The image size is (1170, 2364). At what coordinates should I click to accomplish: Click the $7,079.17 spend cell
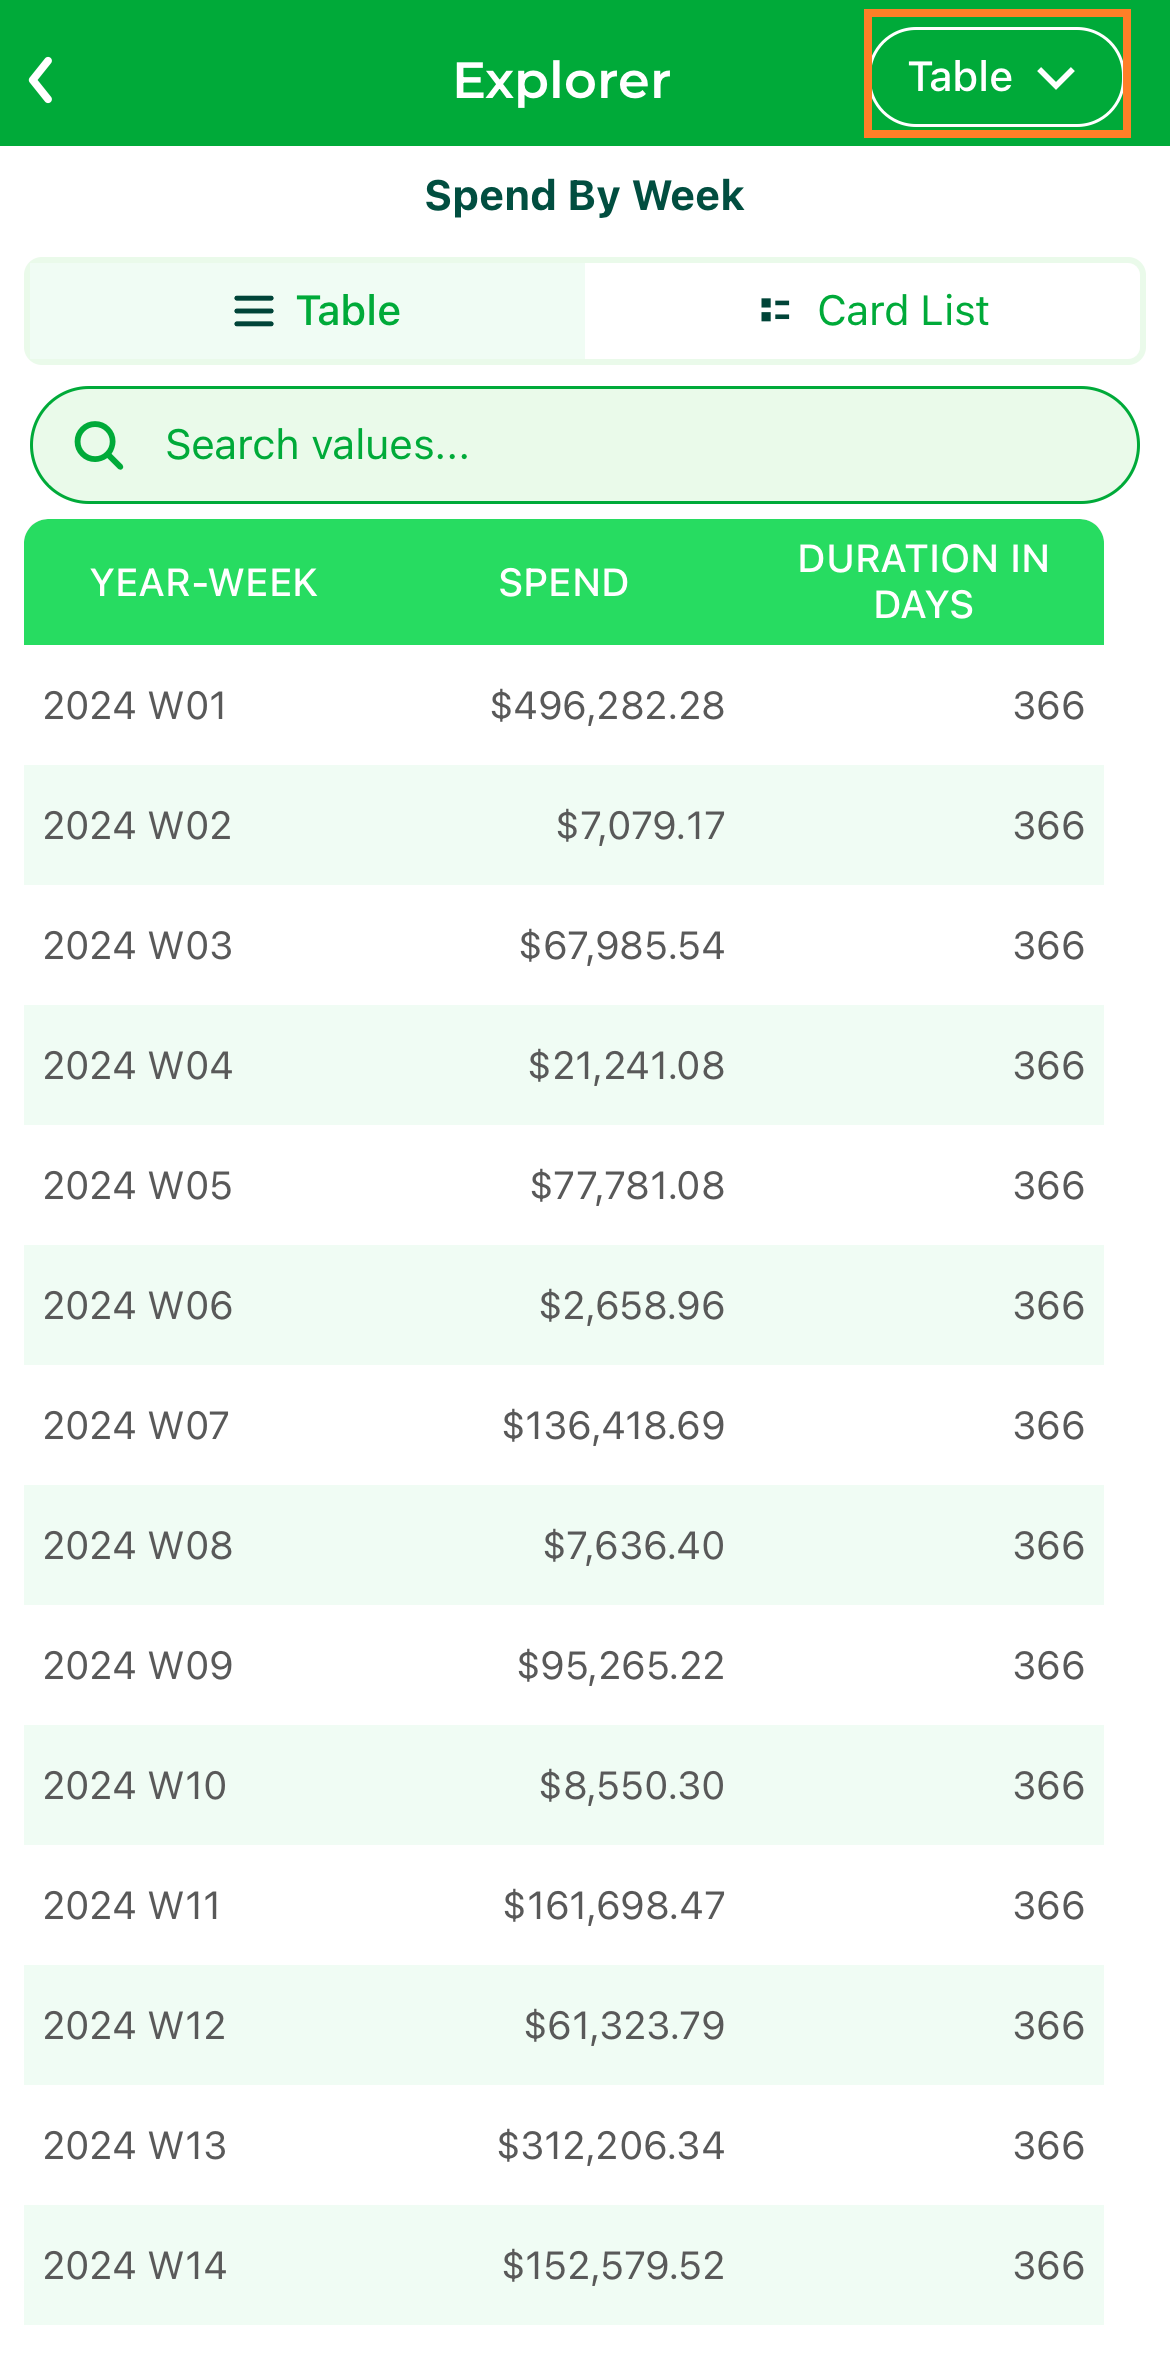click(x=640, y=825)
